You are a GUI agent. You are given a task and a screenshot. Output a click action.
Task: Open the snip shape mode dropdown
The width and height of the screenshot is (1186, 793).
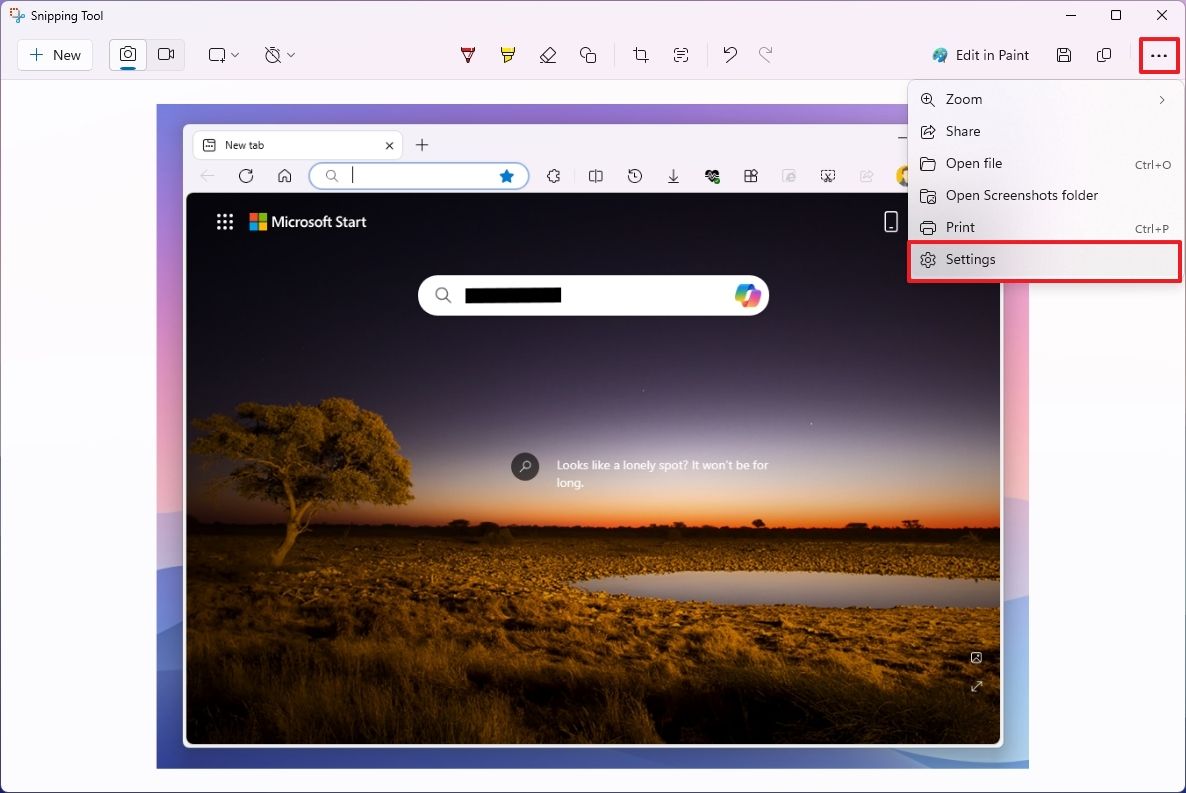[x=221, y=55]
